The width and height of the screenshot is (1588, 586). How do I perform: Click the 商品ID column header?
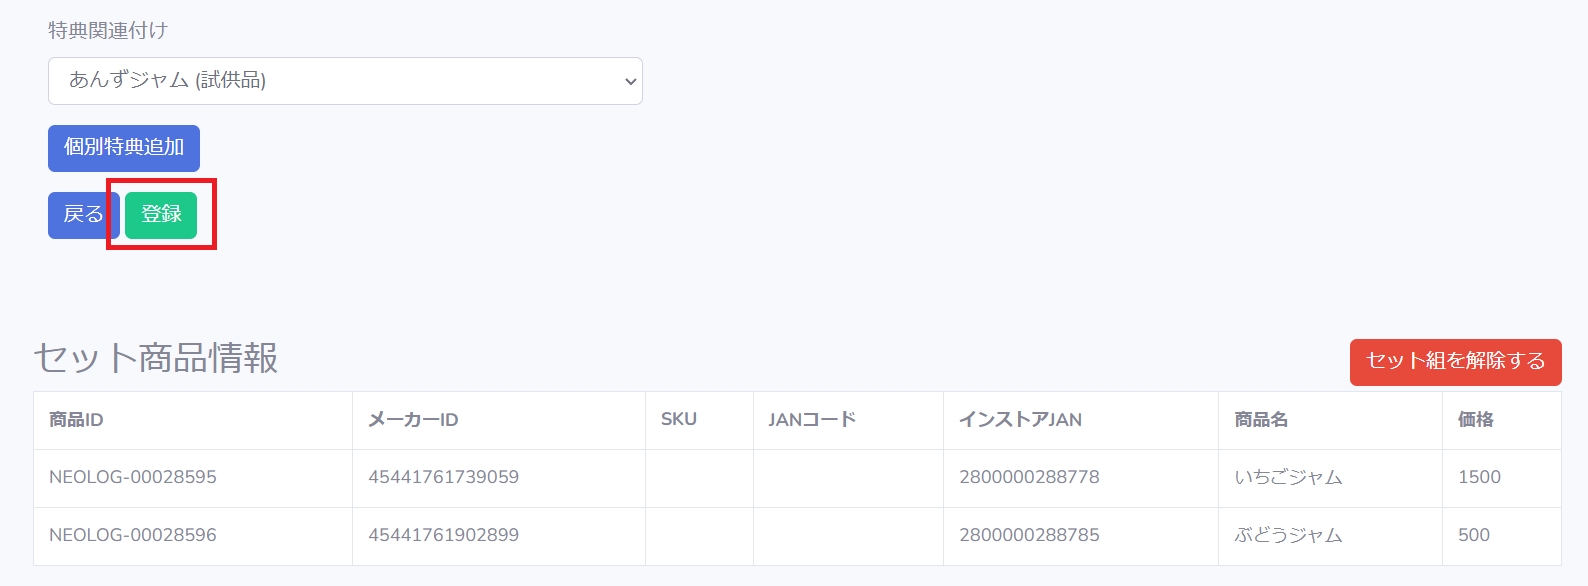[76, 420]
